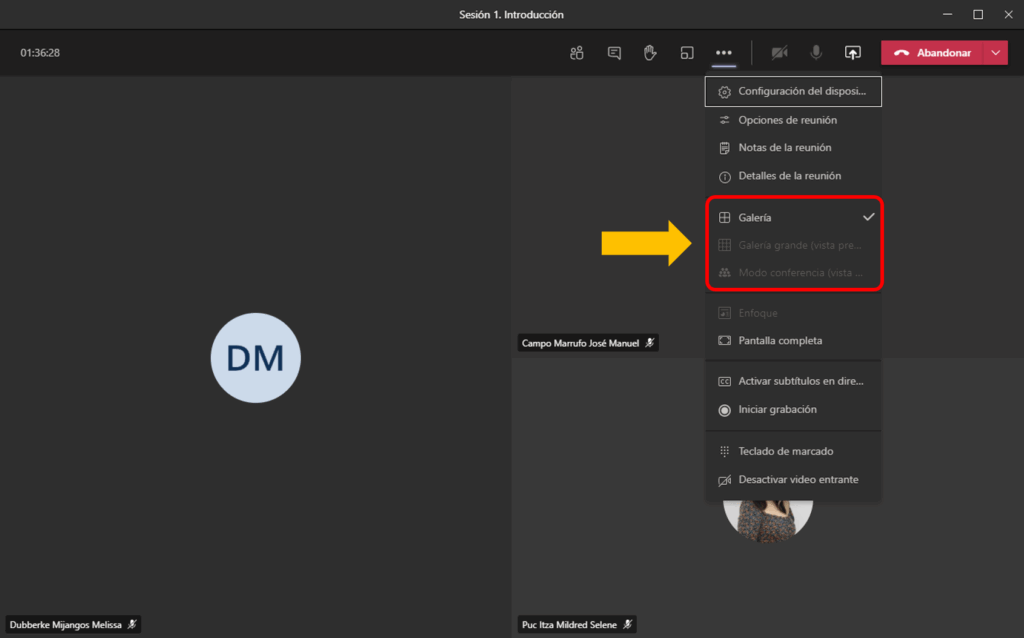Viewport: 1024px width, 638px height.
Task: Click the More actions ellipsis icon
Action: coord(724,53)
